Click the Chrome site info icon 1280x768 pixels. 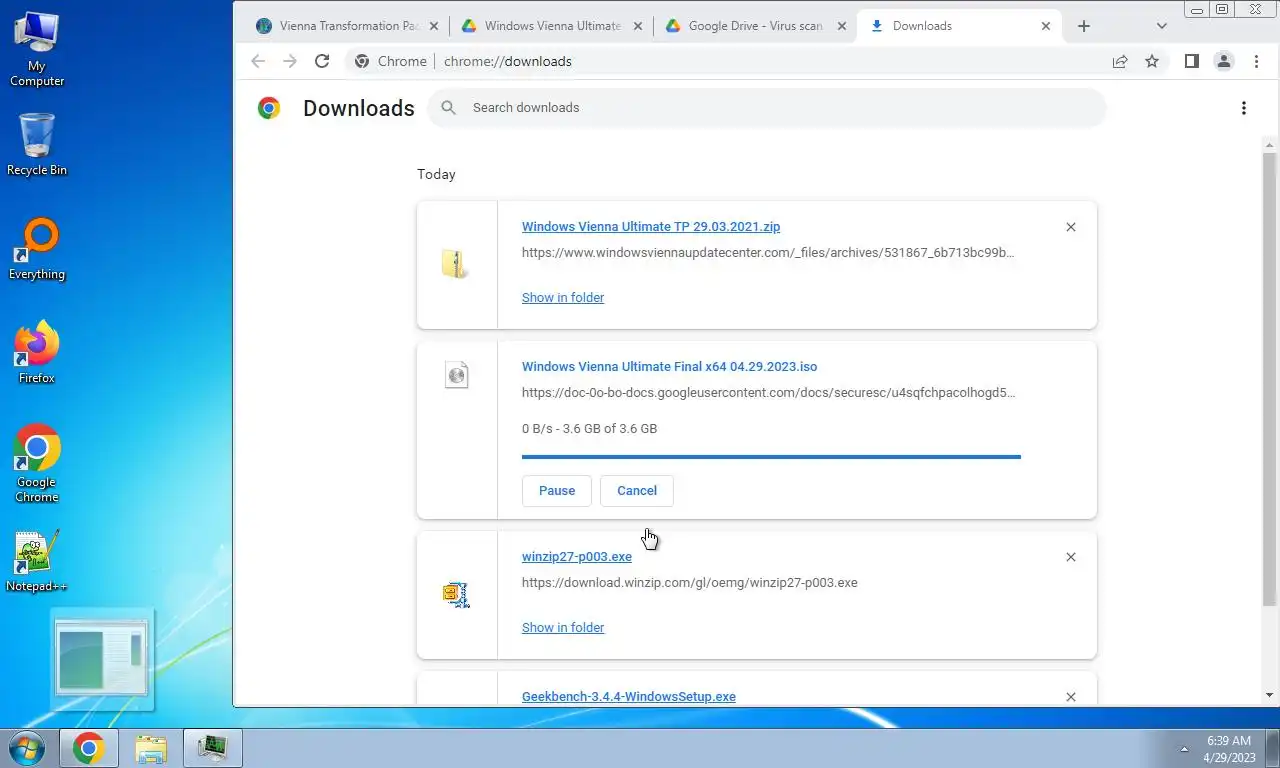click(x=362, y=61)
